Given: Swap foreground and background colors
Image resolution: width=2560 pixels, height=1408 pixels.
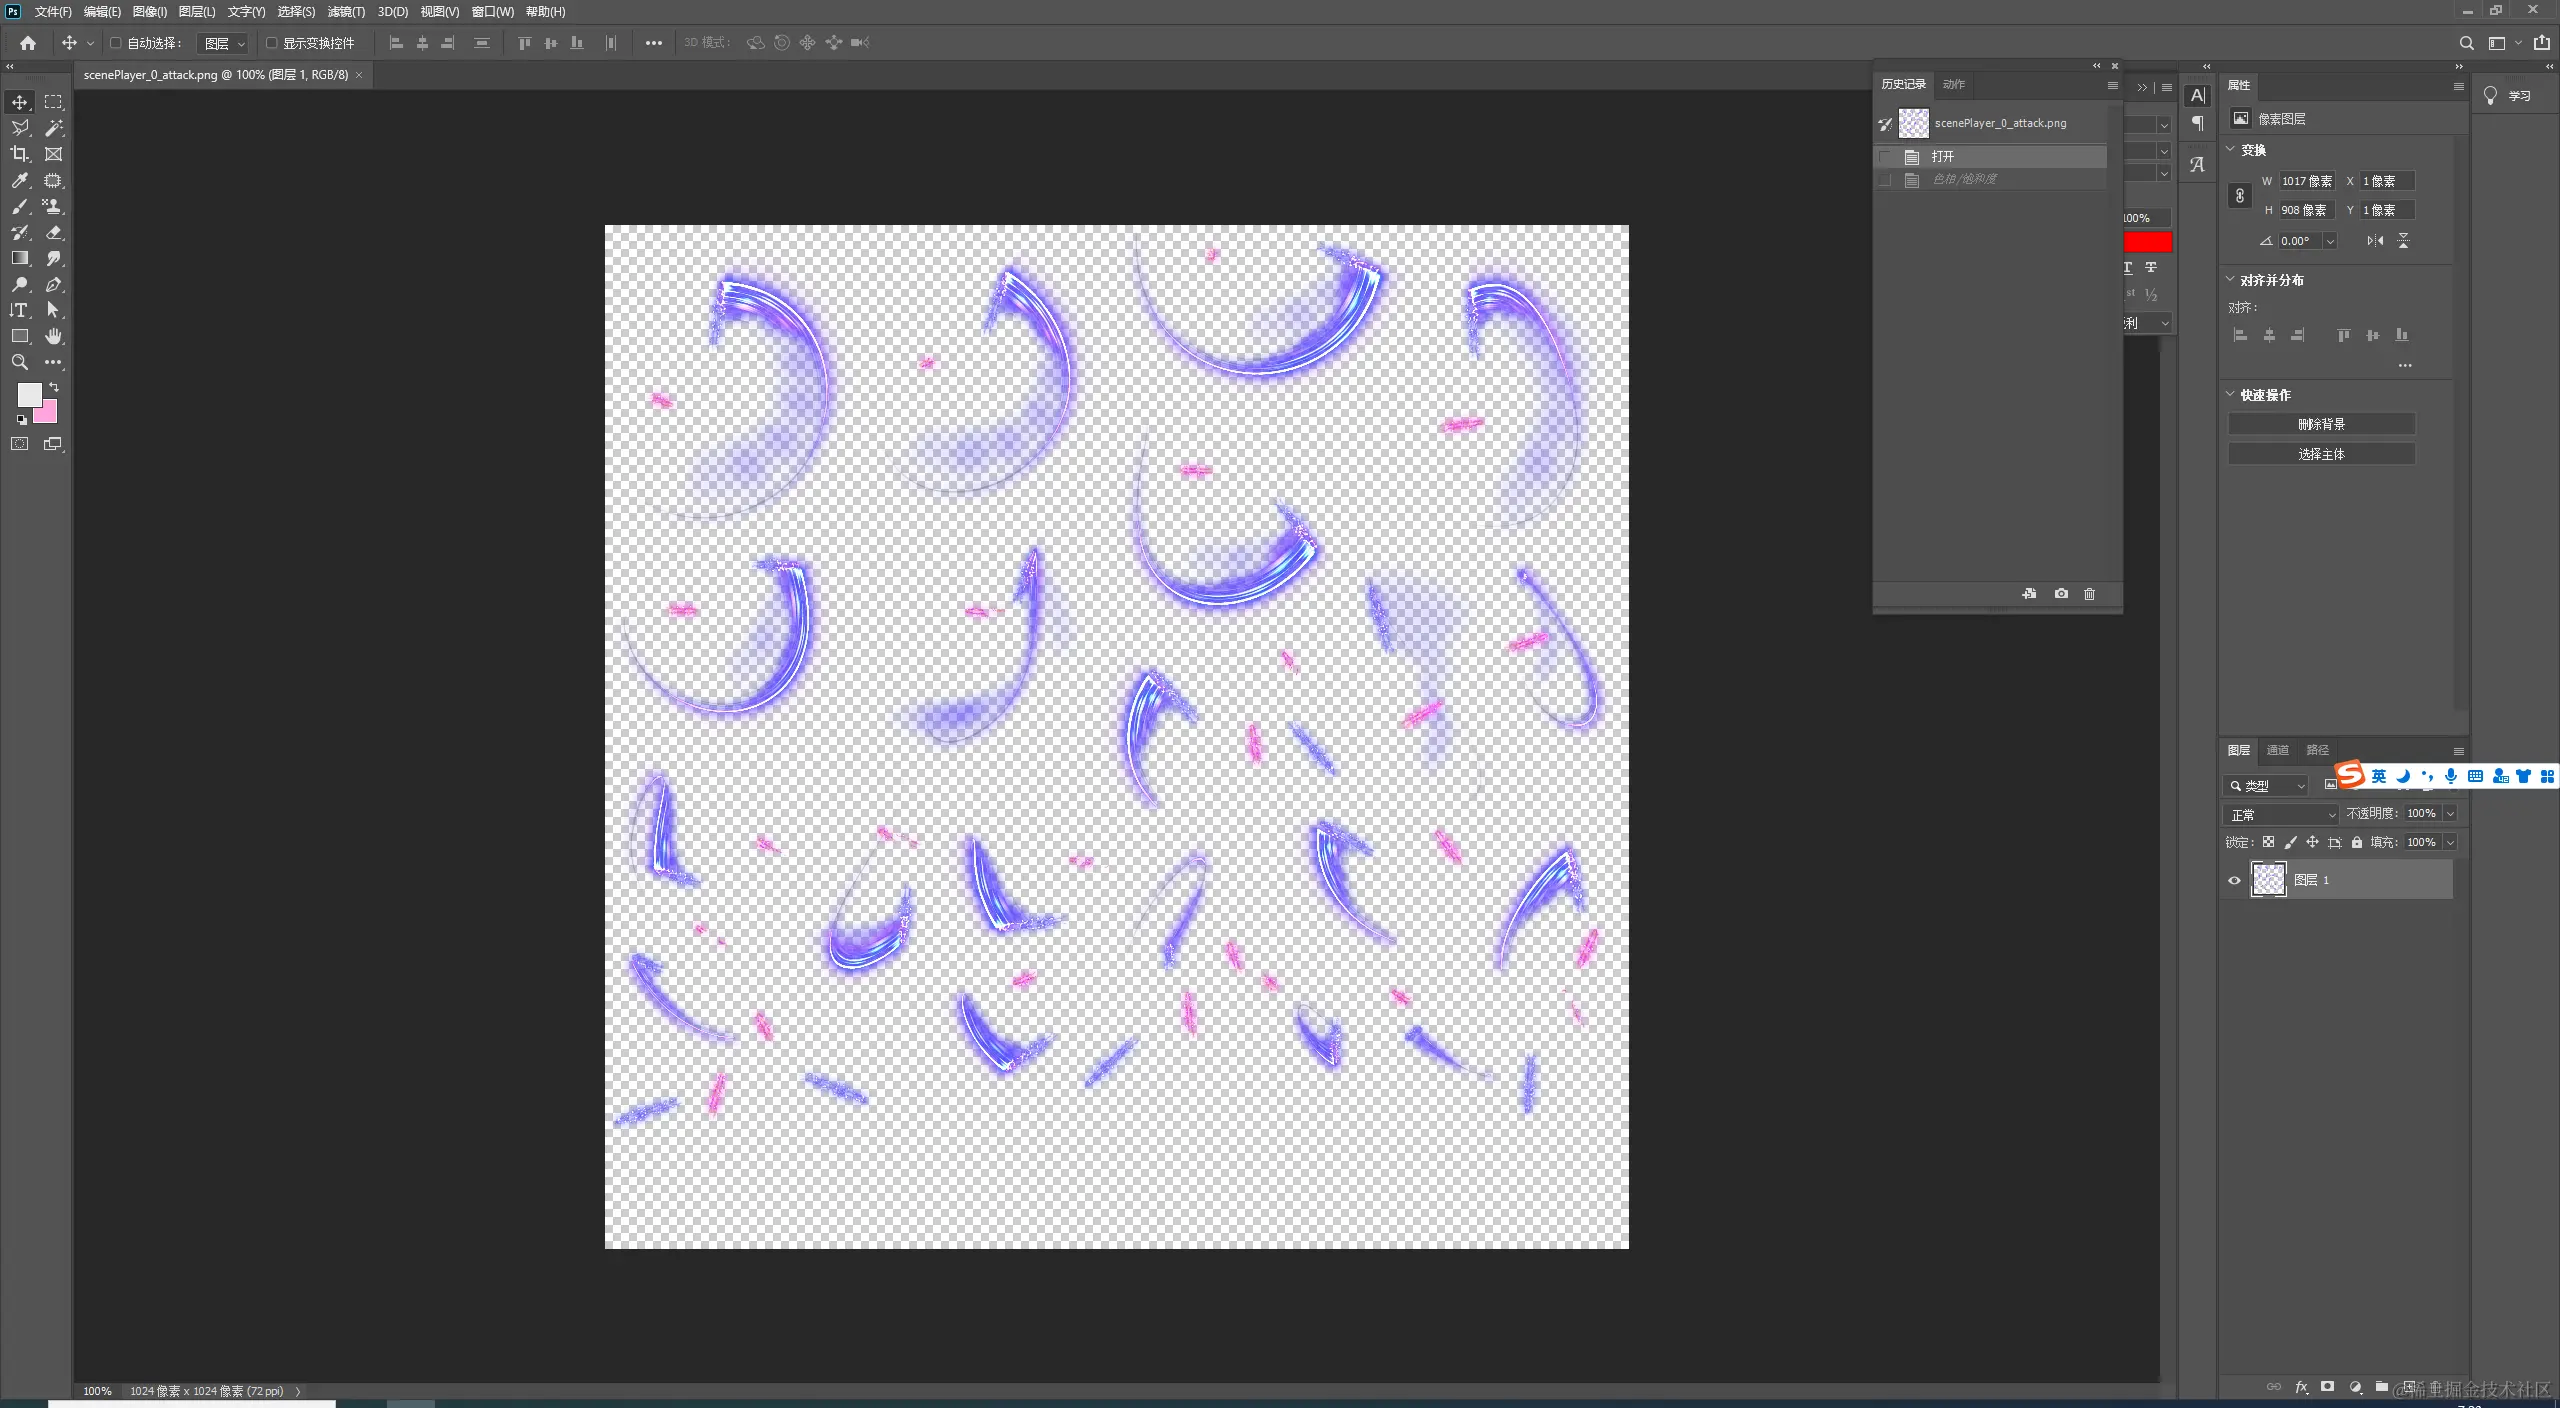Looking at the screenshot, I should (x=54, y=387).
